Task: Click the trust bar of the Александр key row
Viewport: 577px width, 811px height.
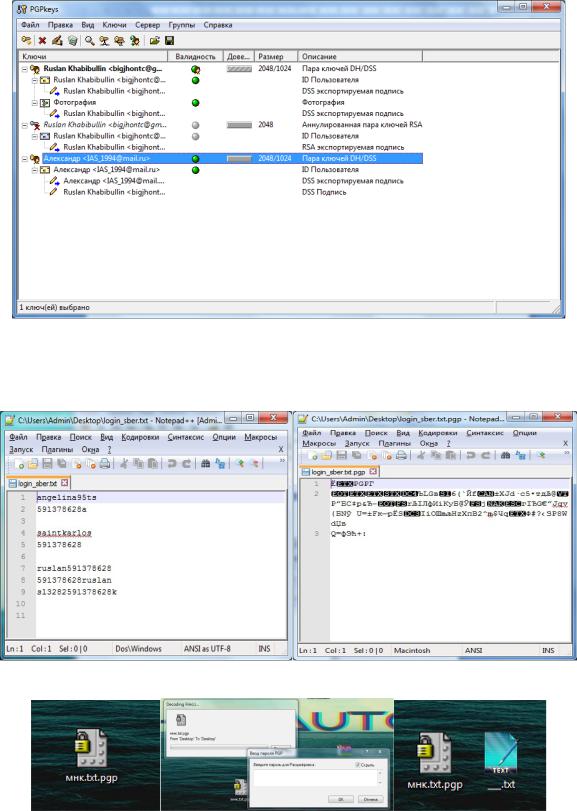Action: (239, 159)
